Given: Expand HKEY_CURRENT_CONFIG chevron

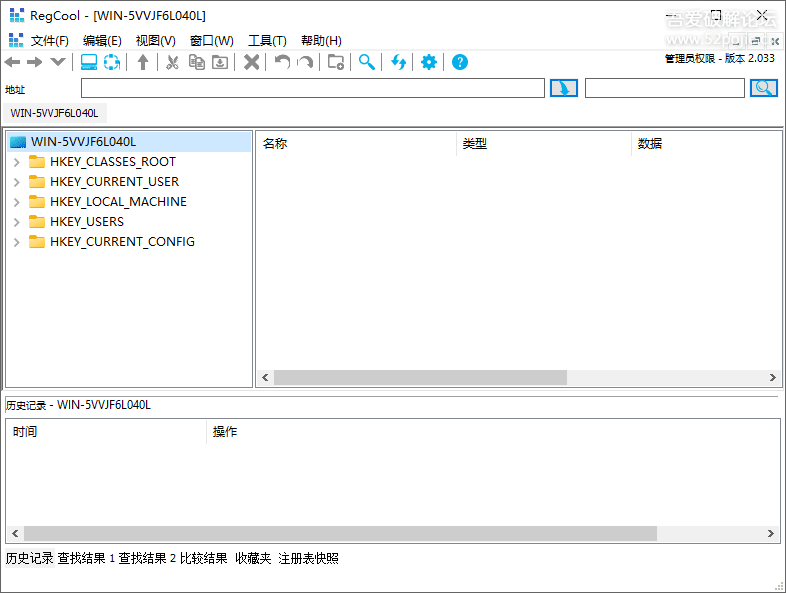Looking at the screenshot, I should tap(17, 242).
